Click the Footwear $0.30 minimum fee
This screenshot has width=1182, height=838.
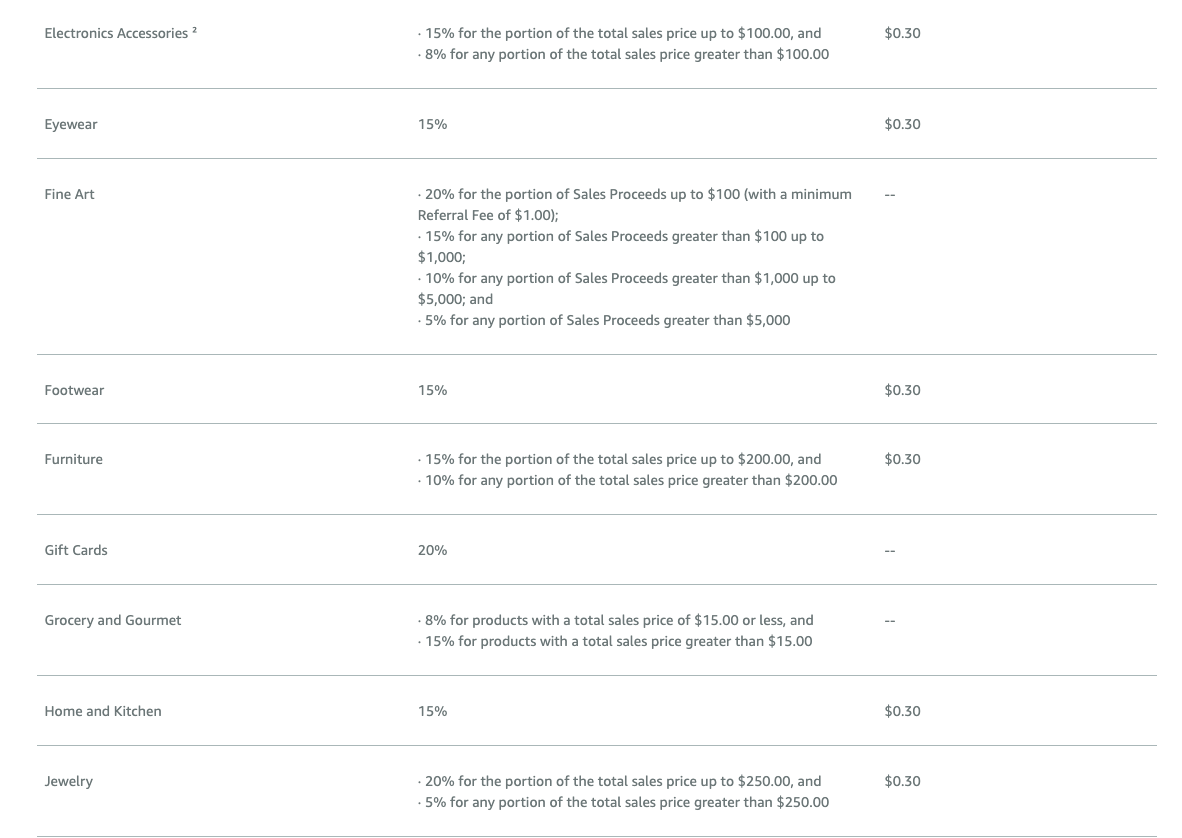point(902,390)
